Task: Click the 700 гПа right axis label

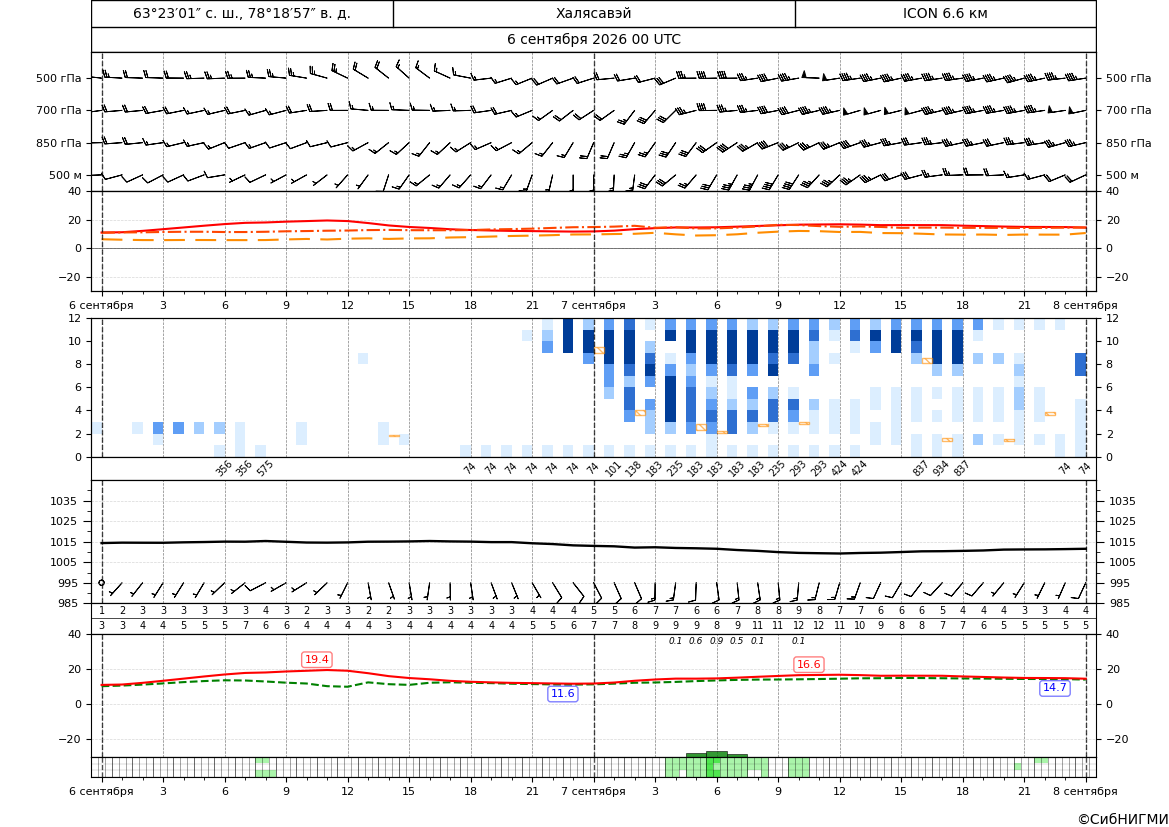Action: coord(1128,110)
